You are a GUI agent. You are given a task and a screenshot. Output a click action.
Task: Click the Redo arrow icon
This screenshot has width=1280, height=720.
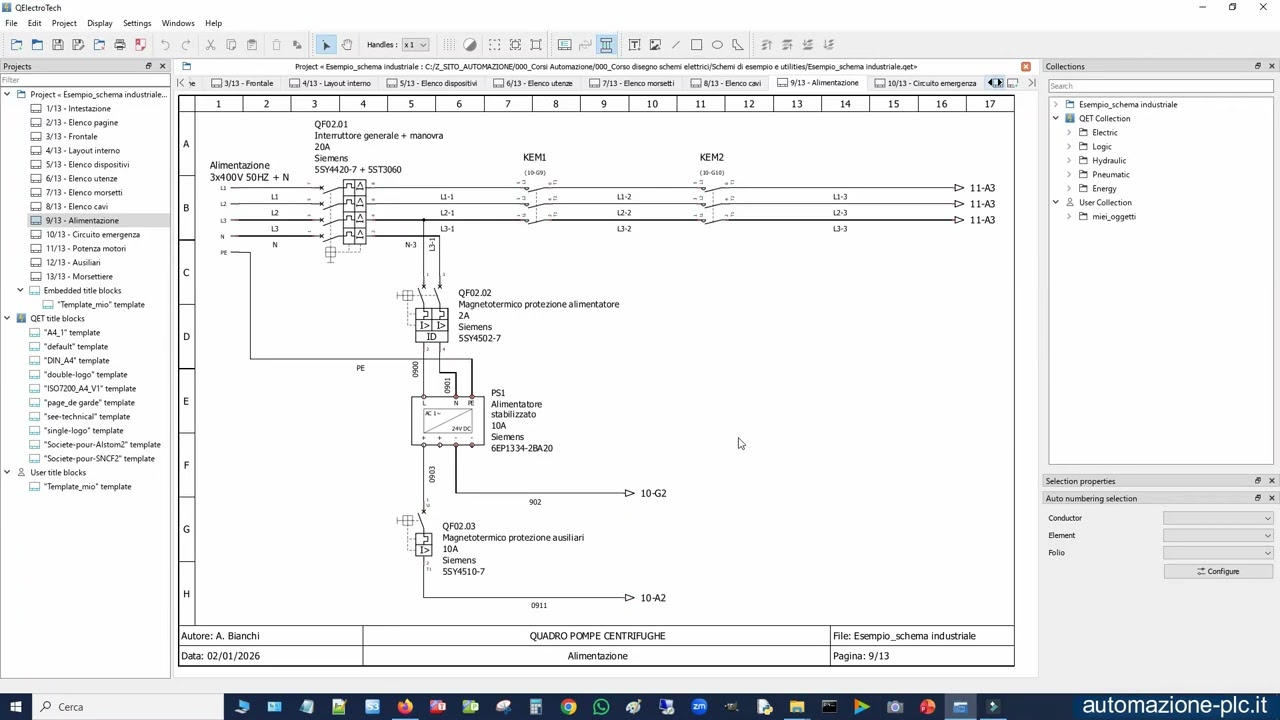click(x=186, y=44)
